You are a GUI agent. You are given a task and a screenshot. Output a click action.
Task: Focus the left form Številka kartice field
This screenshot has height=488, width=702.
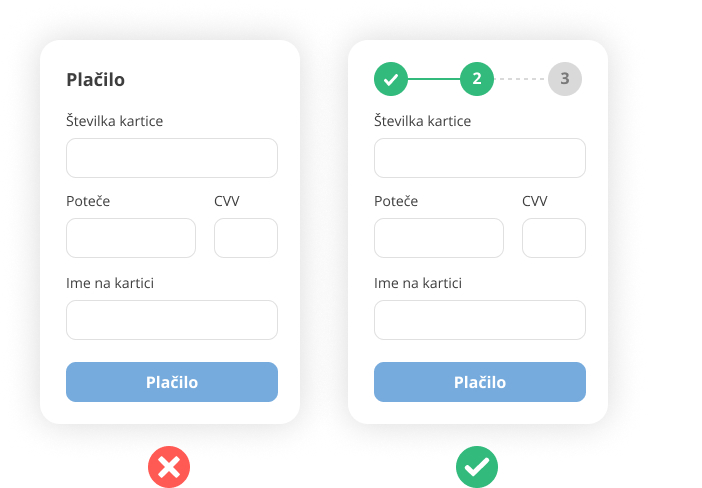[x=172, y=158]
